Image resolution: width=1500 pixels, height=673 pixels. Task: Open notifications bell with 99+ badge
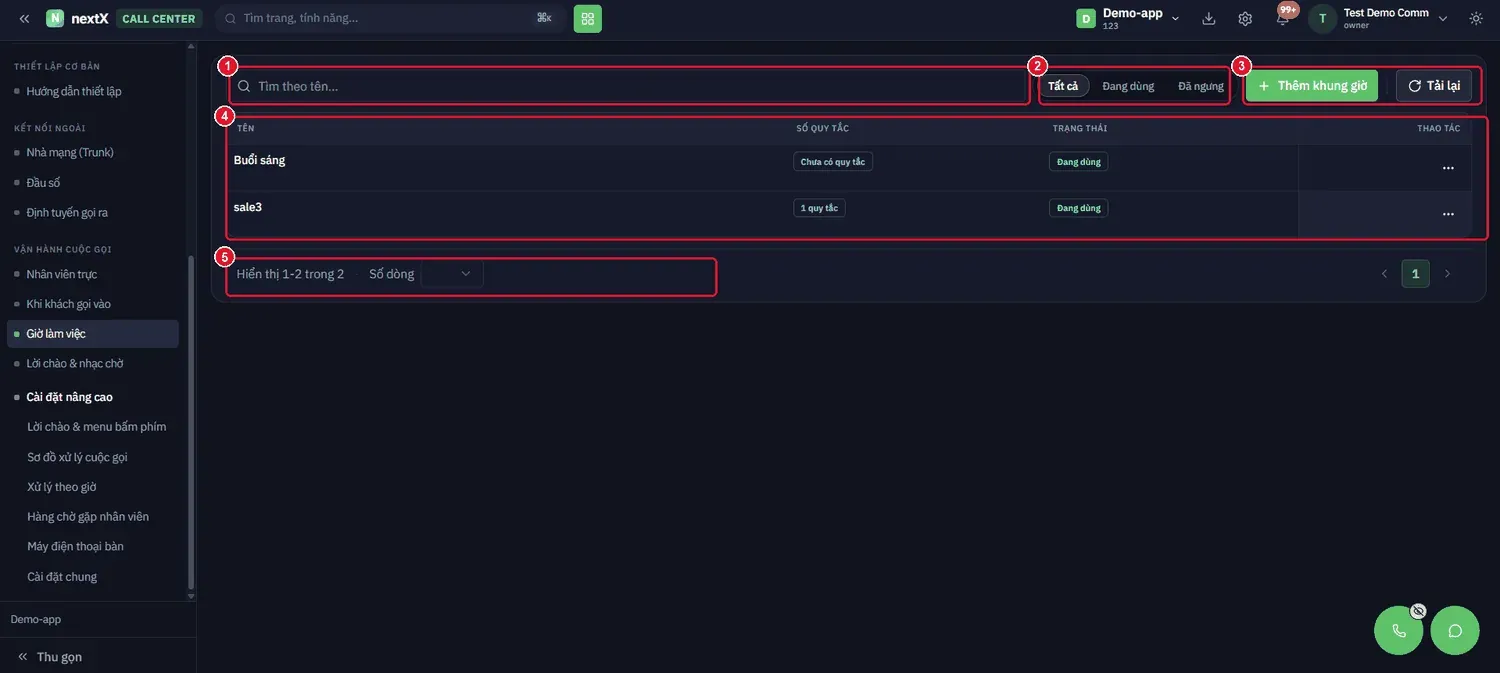(1283, 18)
